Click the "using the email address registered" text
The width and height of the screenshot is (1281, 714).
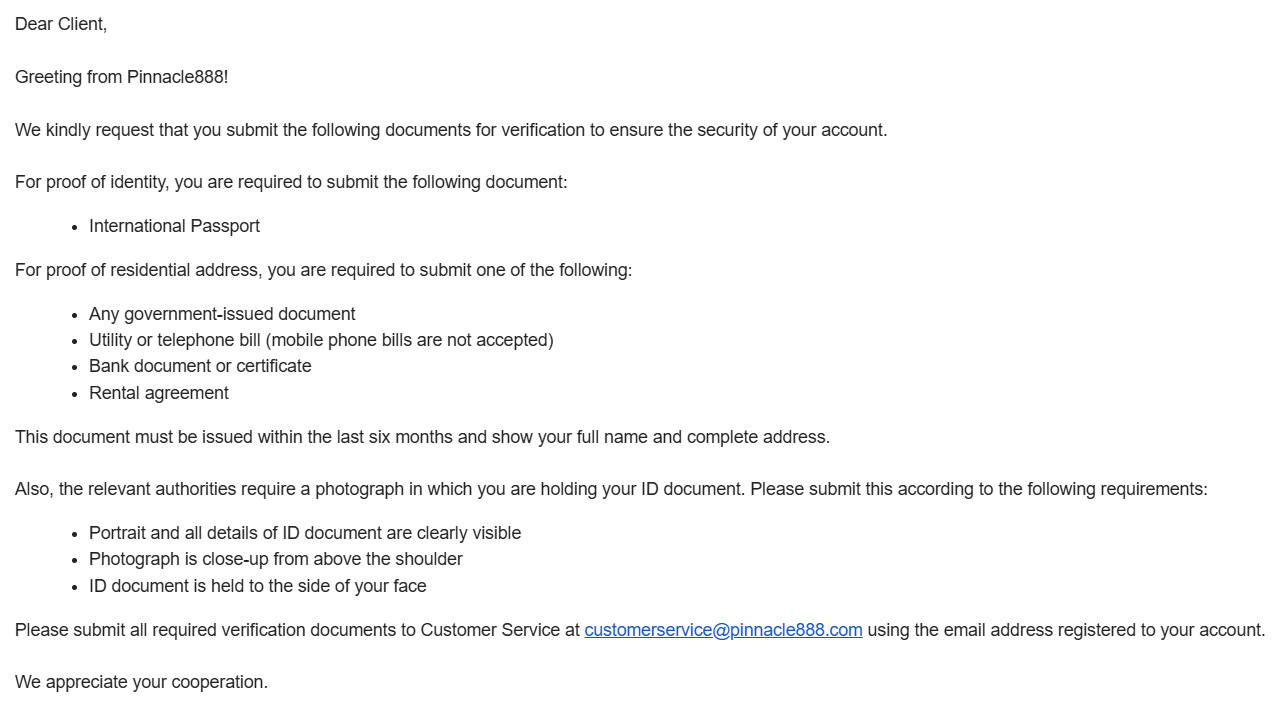[1066, 630]
